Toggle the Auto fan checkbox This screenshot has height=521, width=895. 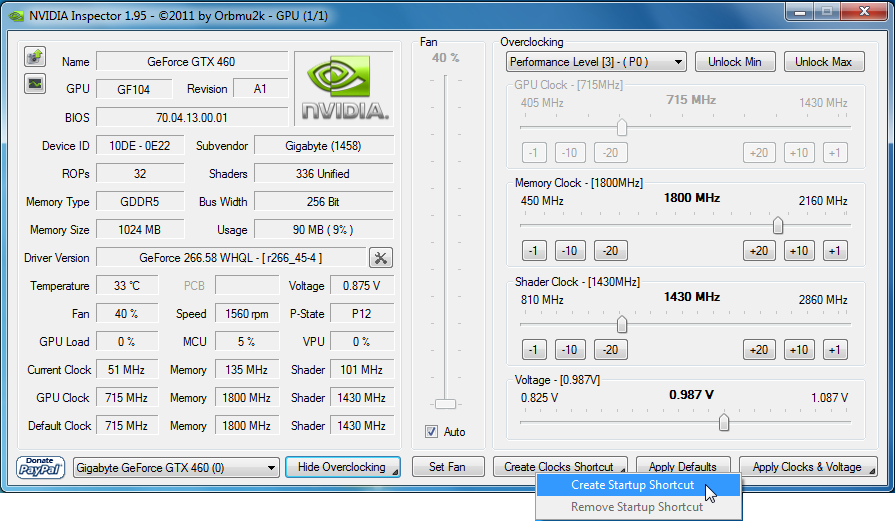click(x=432, y=432)
